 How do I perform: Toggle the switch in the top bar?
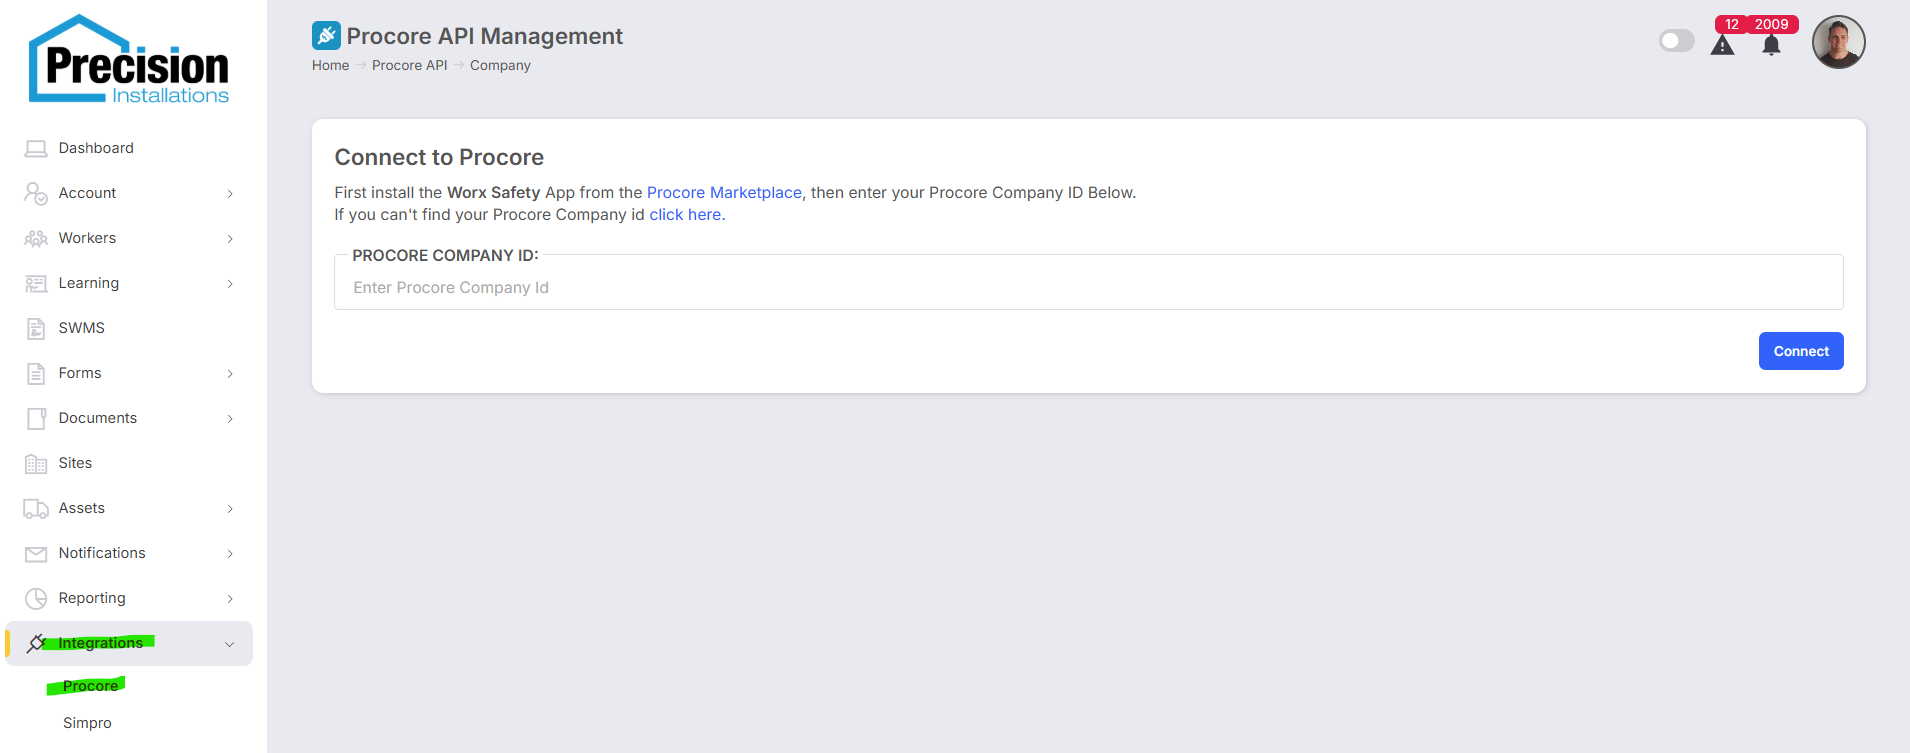pyautogui.click(x=1677, y=41)
